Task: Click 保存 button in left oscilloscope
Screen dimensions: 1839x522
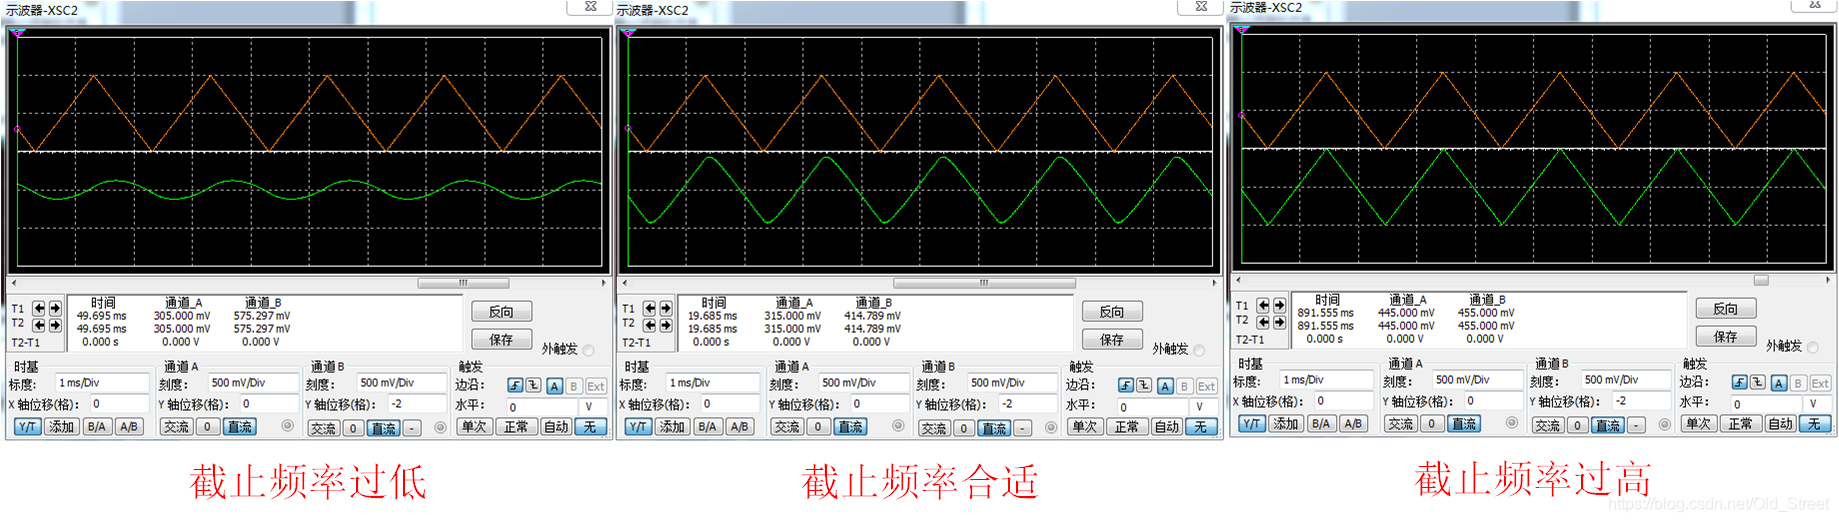Action: click(501, 340)
